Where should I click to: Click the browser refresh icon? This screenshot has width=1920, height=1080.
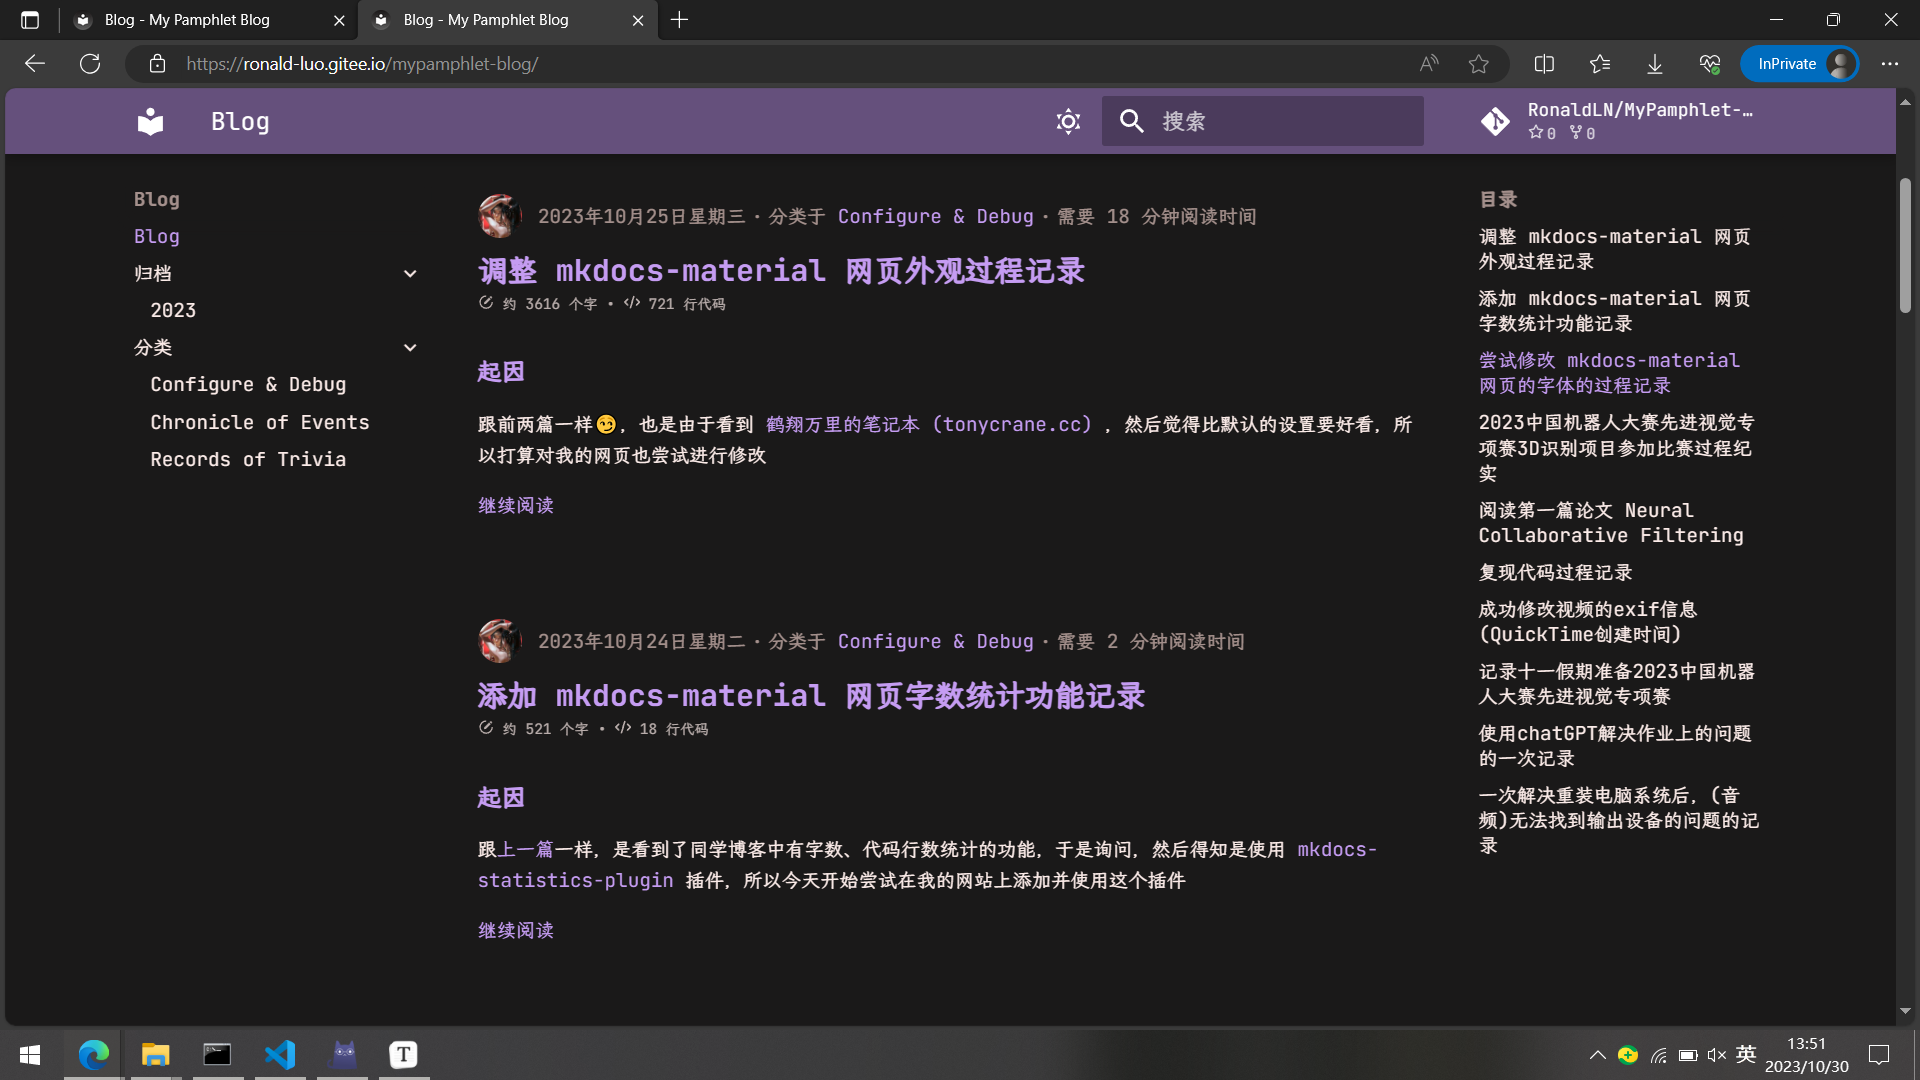[x=90, y=64]
